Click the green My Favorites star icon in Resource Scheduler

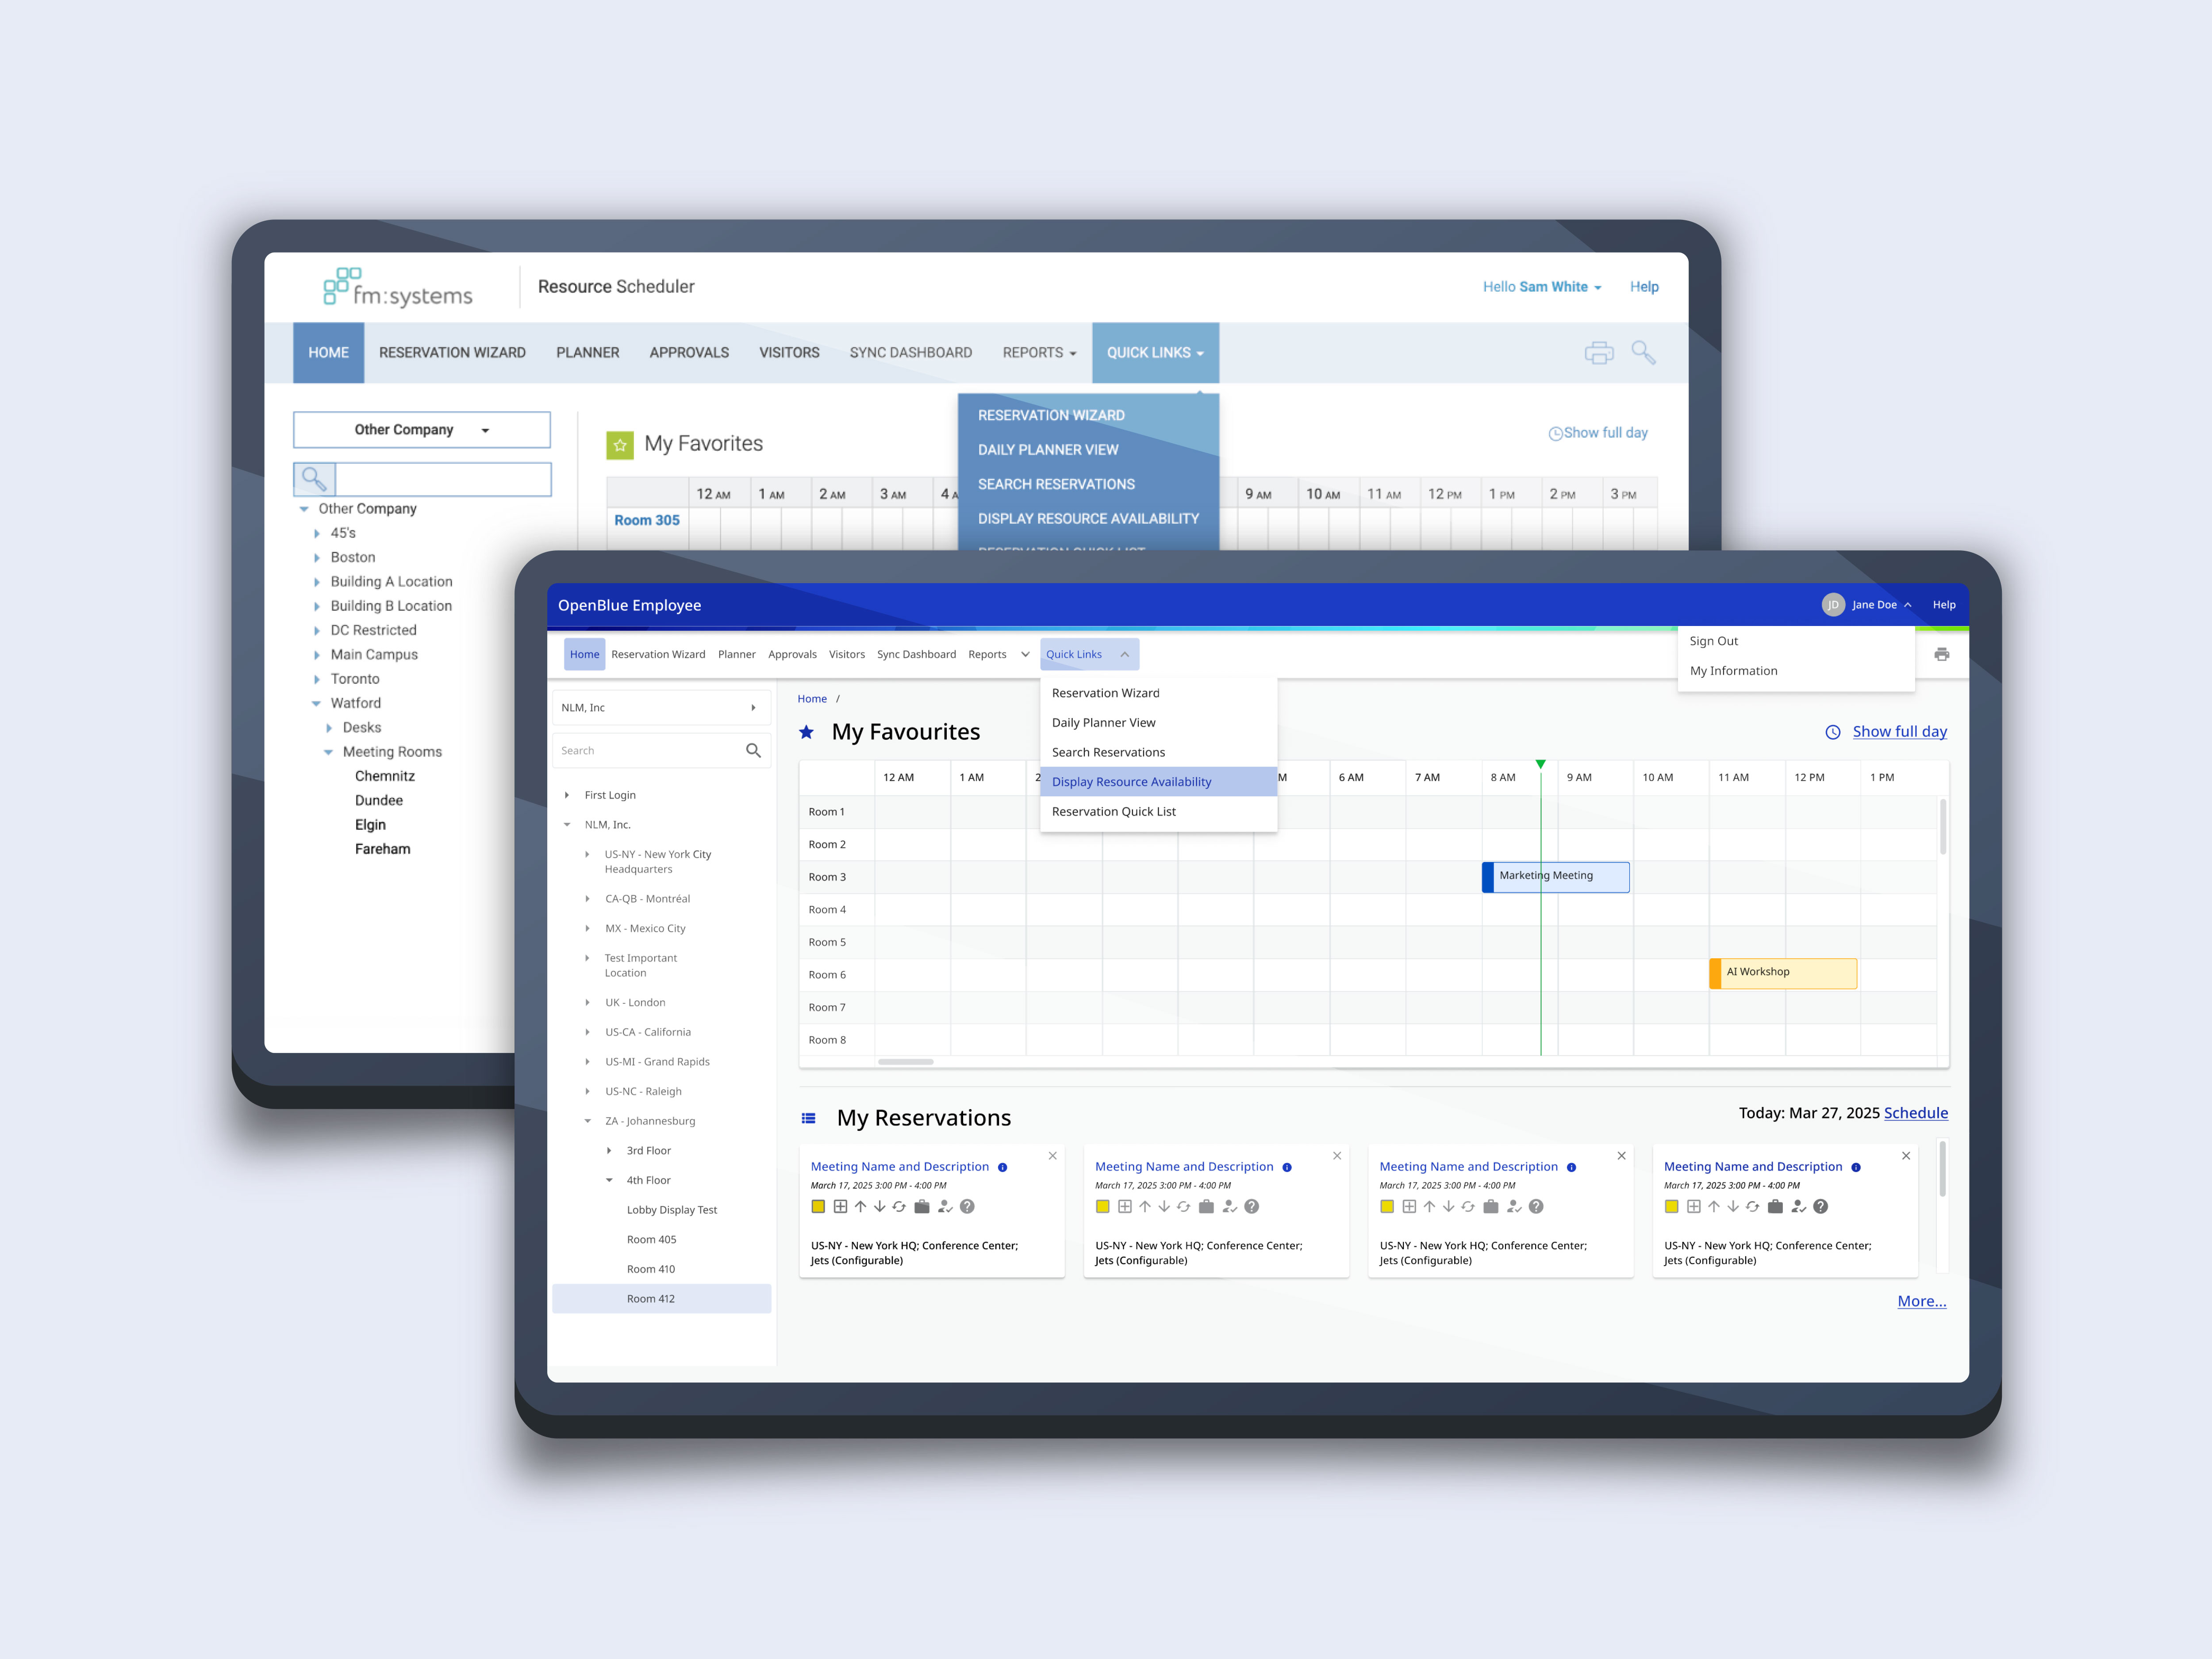click(x=620, y=445)
